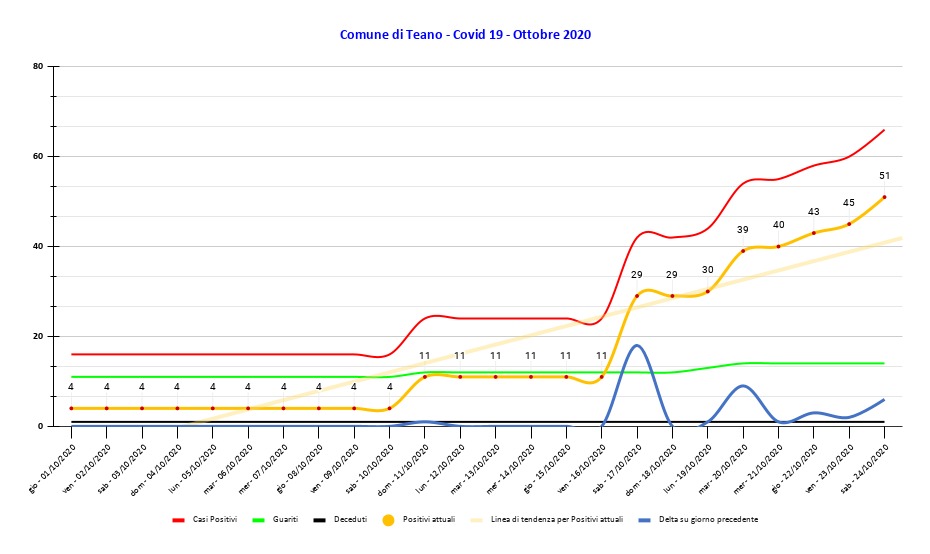Click the green Guariti legend swatch

(259, 520)
